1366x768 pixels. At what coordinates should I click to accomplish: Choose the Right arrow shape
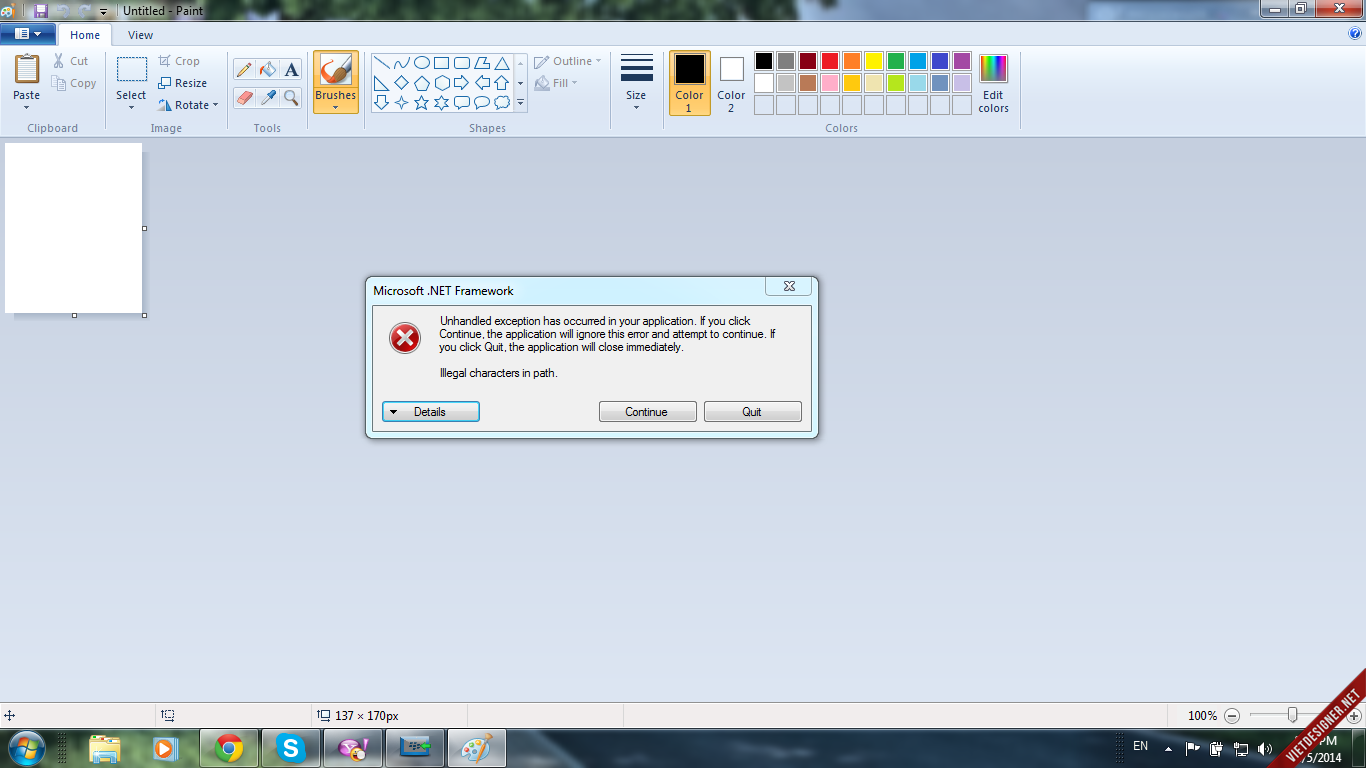point(461,82)
